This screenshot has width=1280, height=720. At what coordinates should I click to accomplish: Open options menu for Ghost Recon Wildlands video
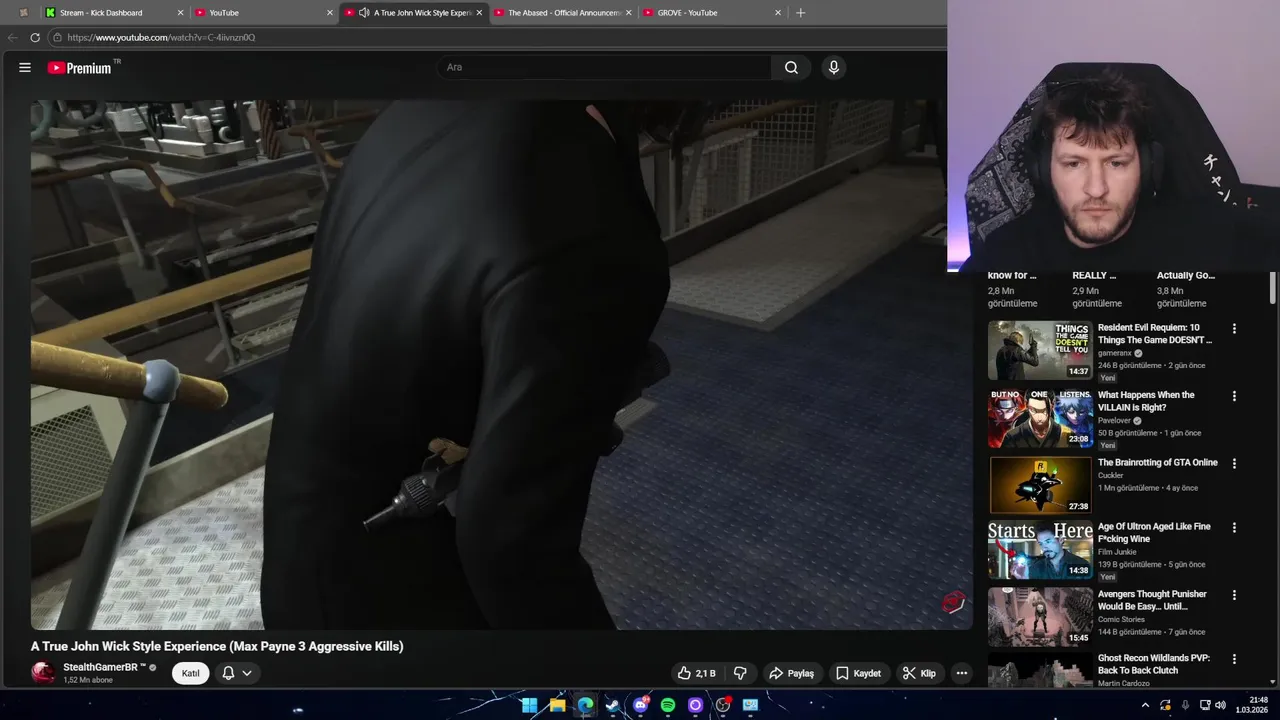click(1234, 659)
